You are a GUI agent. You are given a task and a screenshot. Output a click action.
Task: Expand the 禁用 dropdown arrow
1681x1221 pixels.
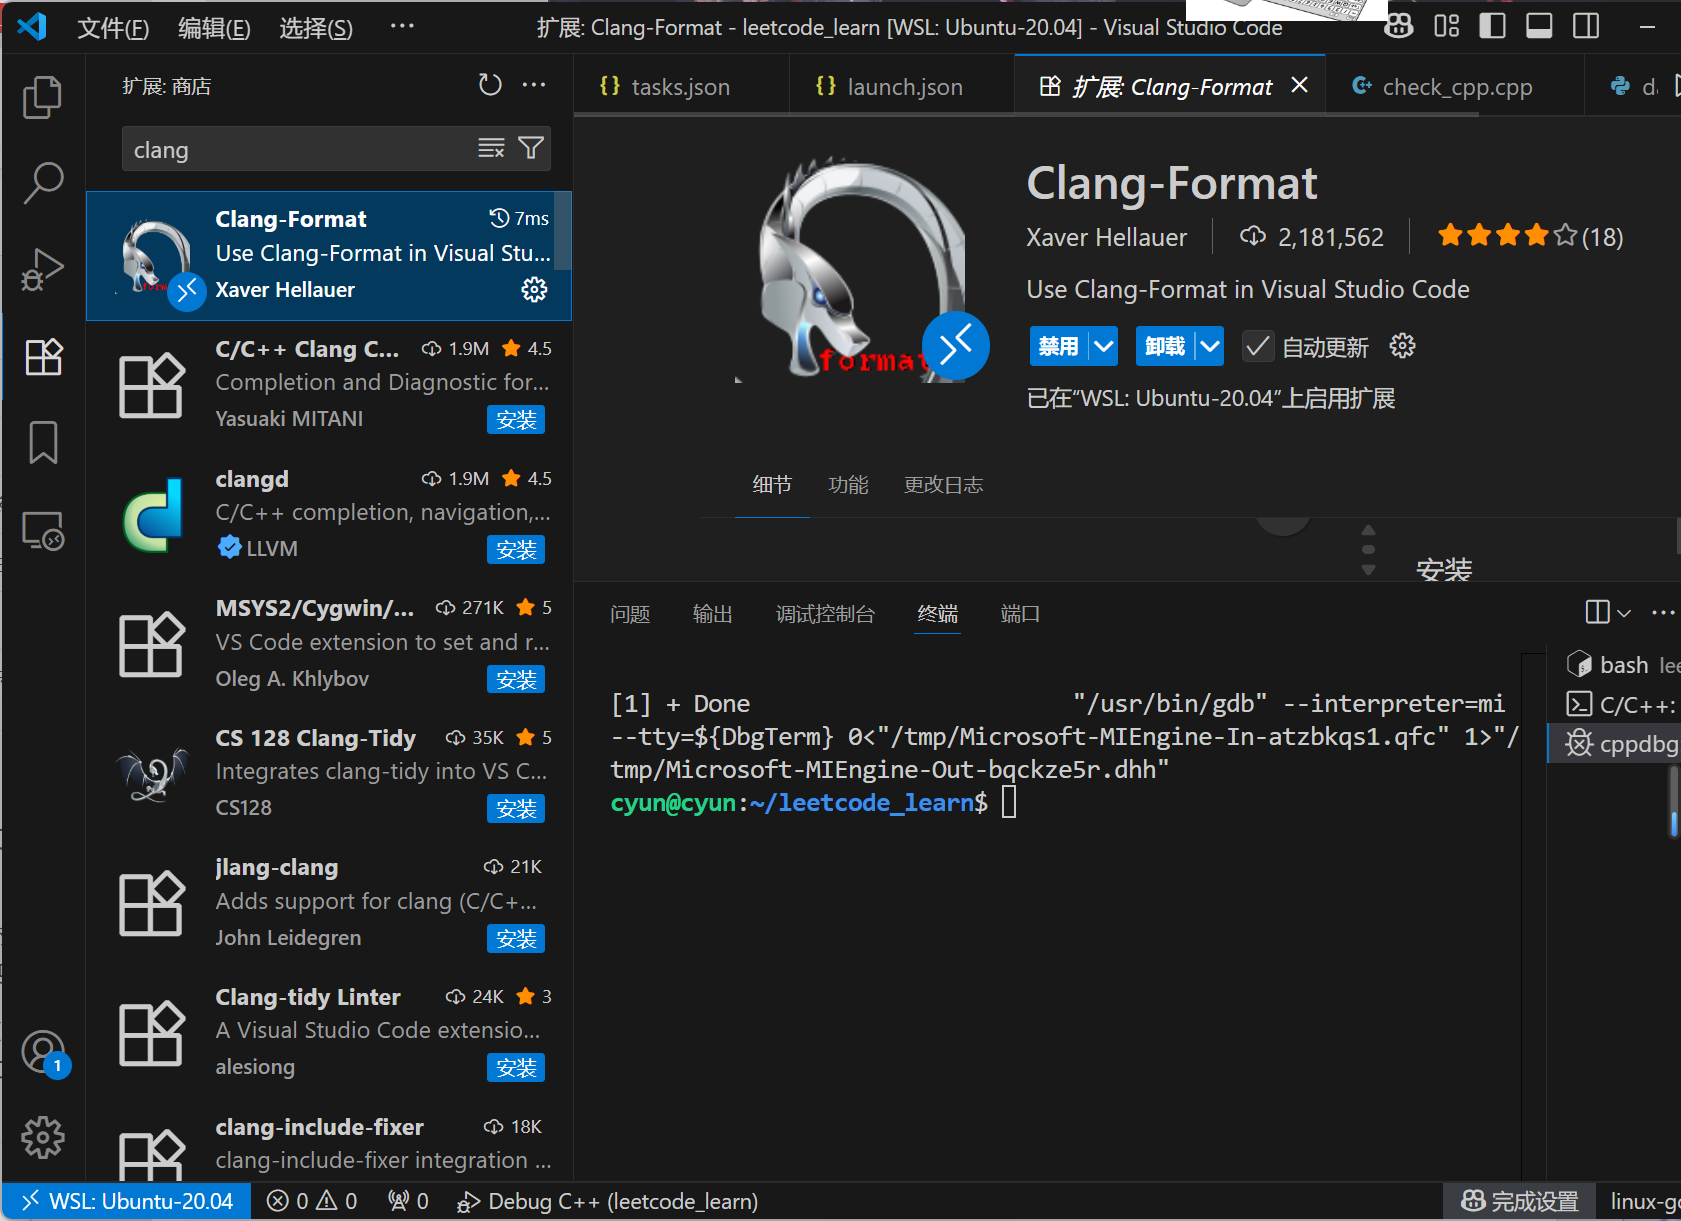pos(1103,346)
